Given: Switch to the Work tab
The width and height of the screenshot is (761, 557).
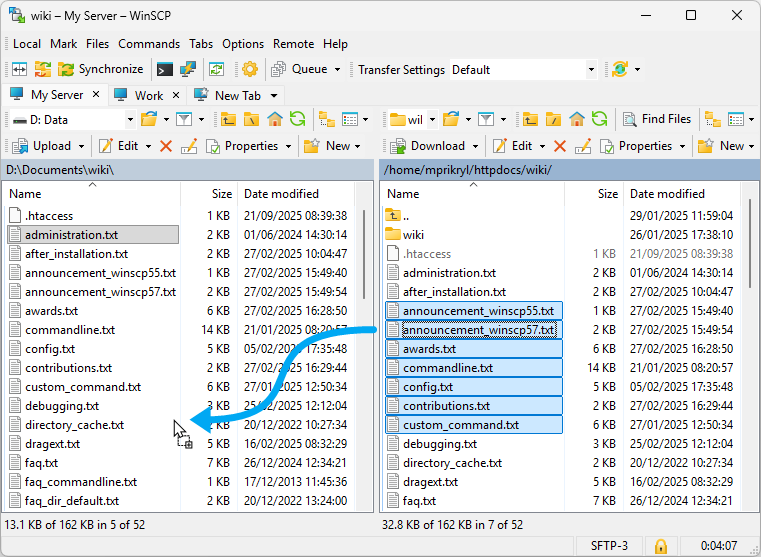Looking at the screenshot, I should (148, 95).
